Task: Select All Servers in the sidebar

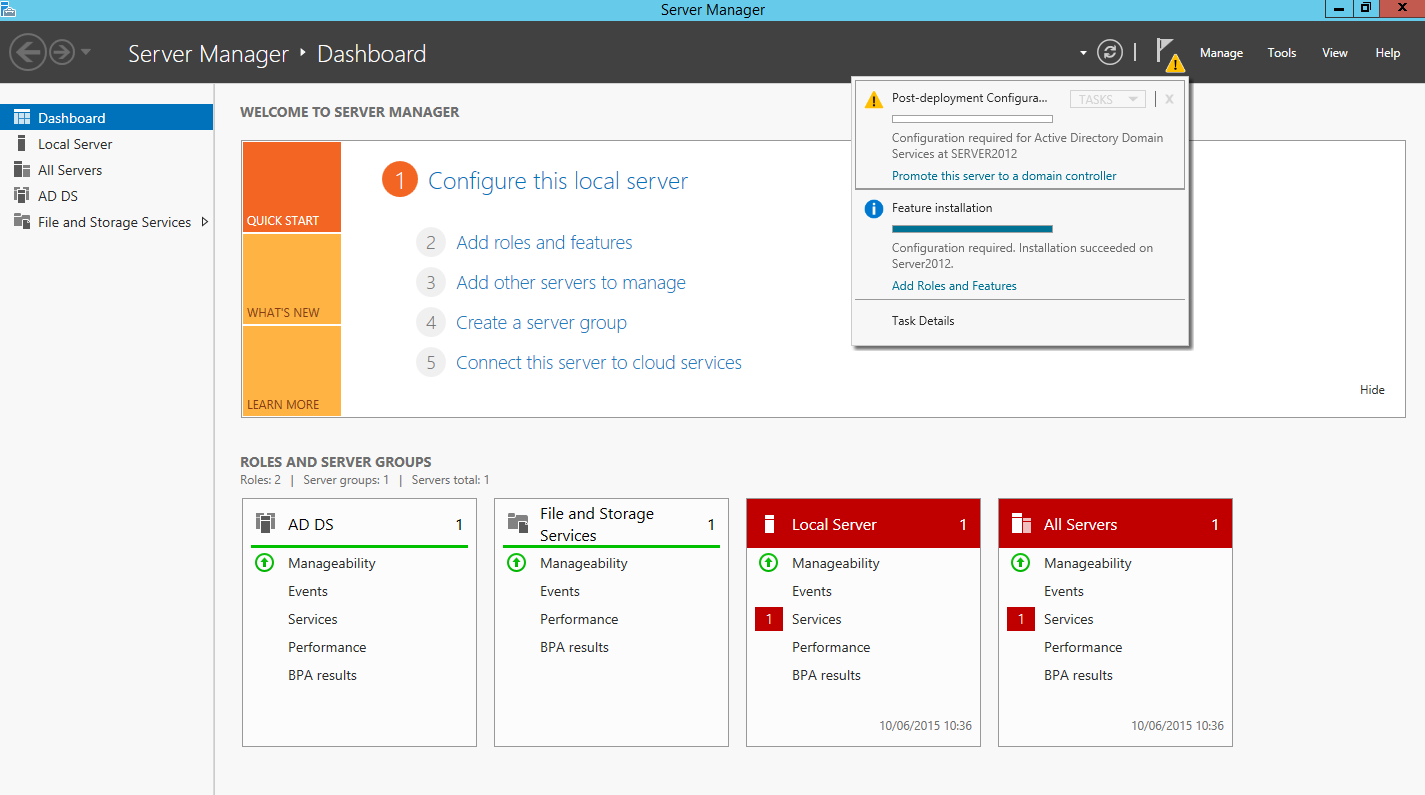Action: point(106,170)
